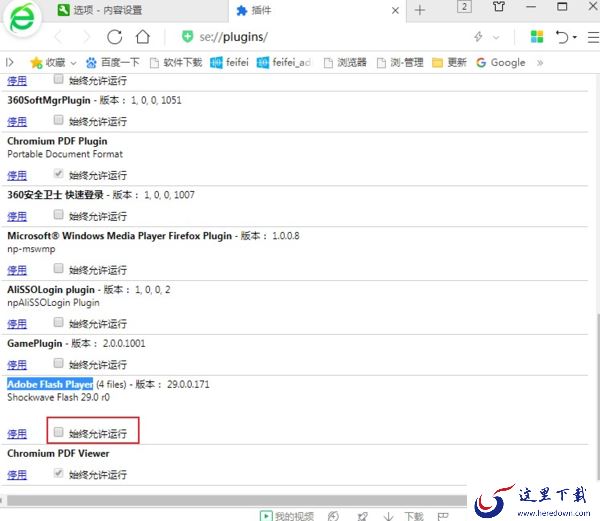
Task: Open the skin shirt icon
Action: click(x=499, y=7)
